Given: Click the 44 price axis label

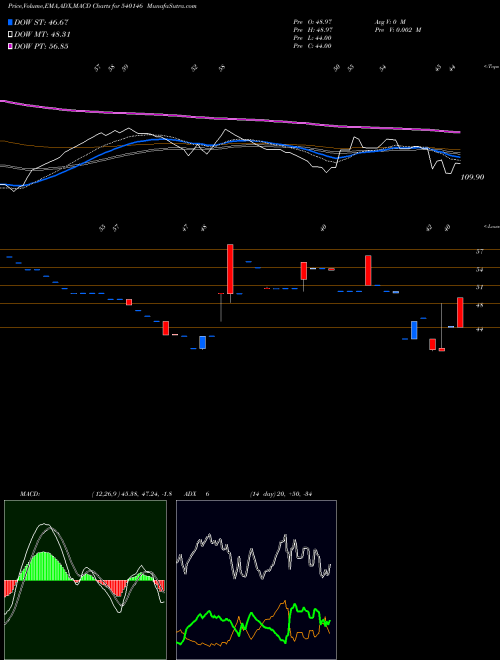Looking at the screenshot, I should tap(479, 330).
